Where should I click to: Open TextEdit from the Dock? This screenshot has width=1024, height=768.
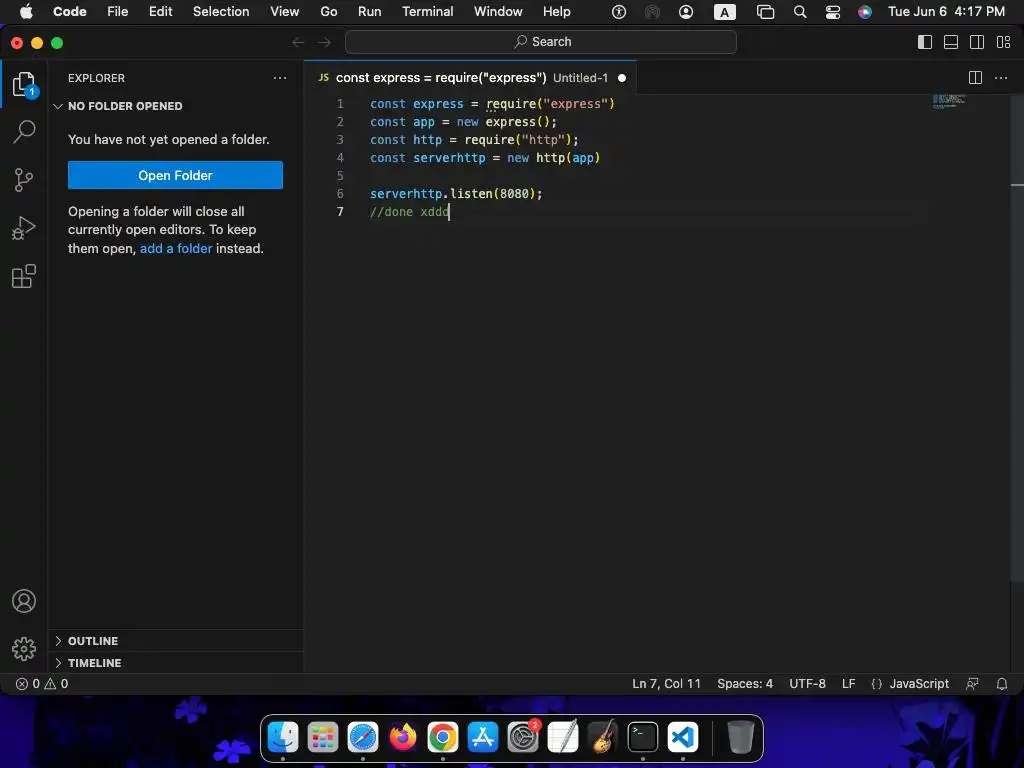pyautogui.click(x=563, y=737)
